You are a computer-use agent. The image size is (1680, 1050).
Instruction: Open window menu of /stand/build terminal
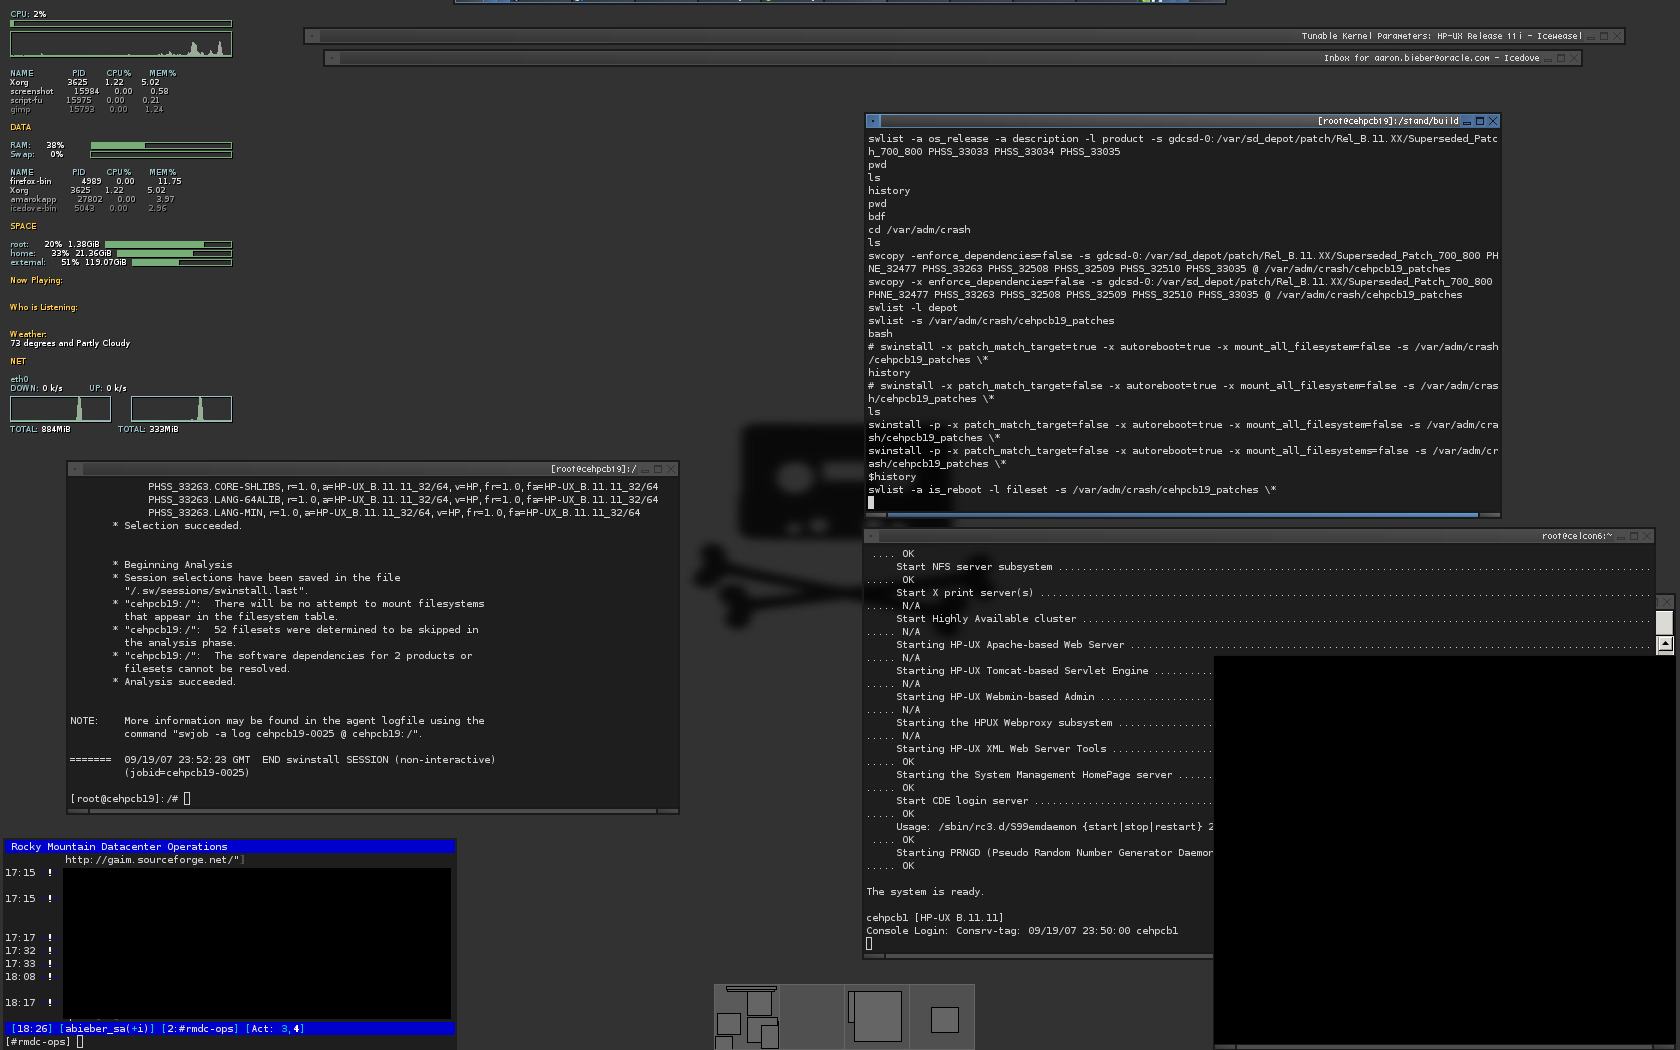click(872, 121)
